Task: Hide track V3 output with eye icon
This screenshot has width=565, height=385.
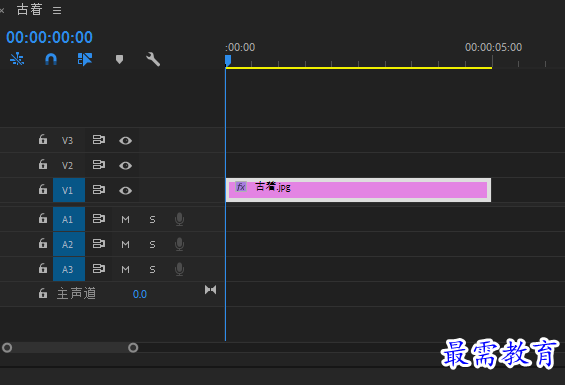Action: coord(125,141)
